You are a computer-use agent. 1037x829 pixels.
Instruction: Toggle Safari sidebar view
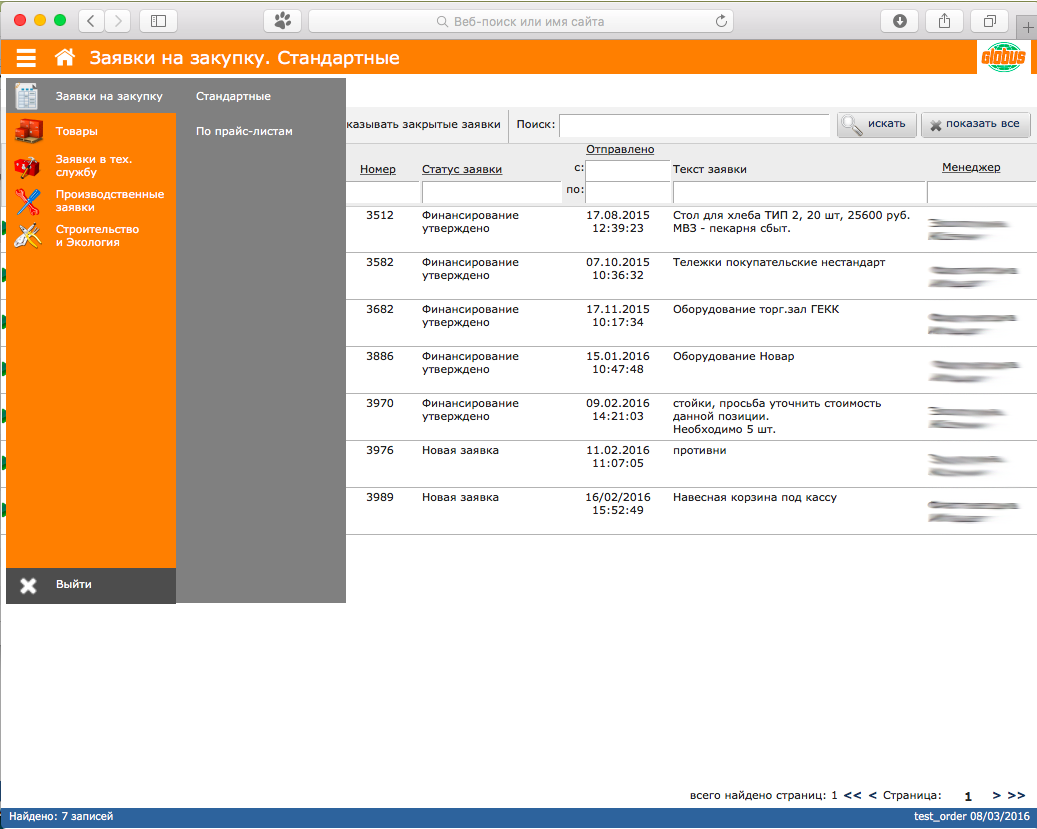tap(158, 21)
